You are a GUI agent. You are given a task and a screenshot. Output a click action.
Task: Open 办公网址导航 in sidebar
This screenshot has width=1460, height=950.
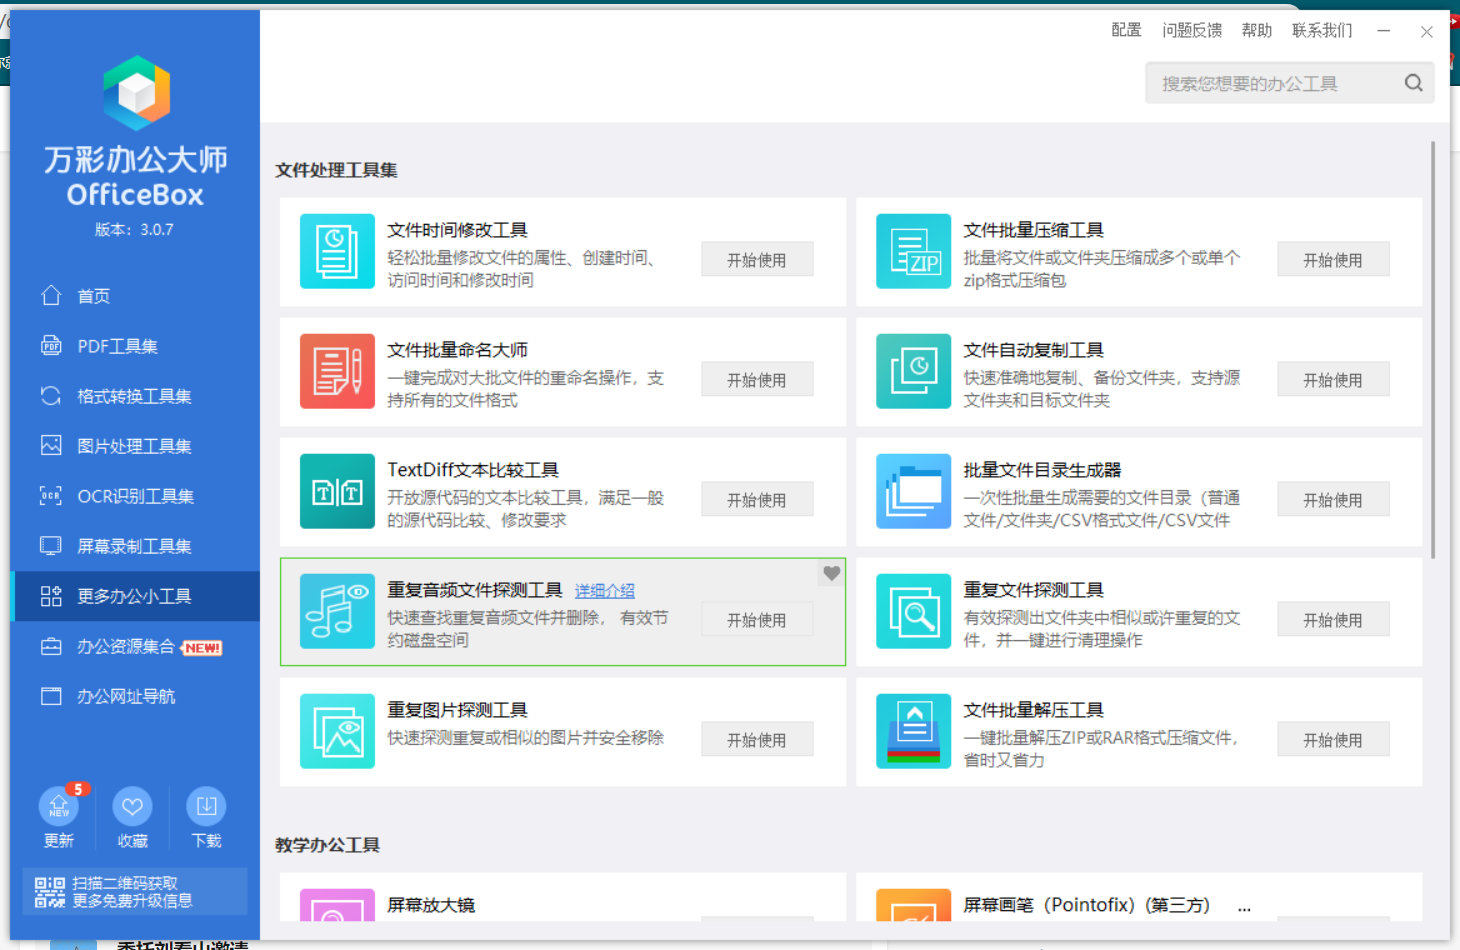tap(135, 696)
